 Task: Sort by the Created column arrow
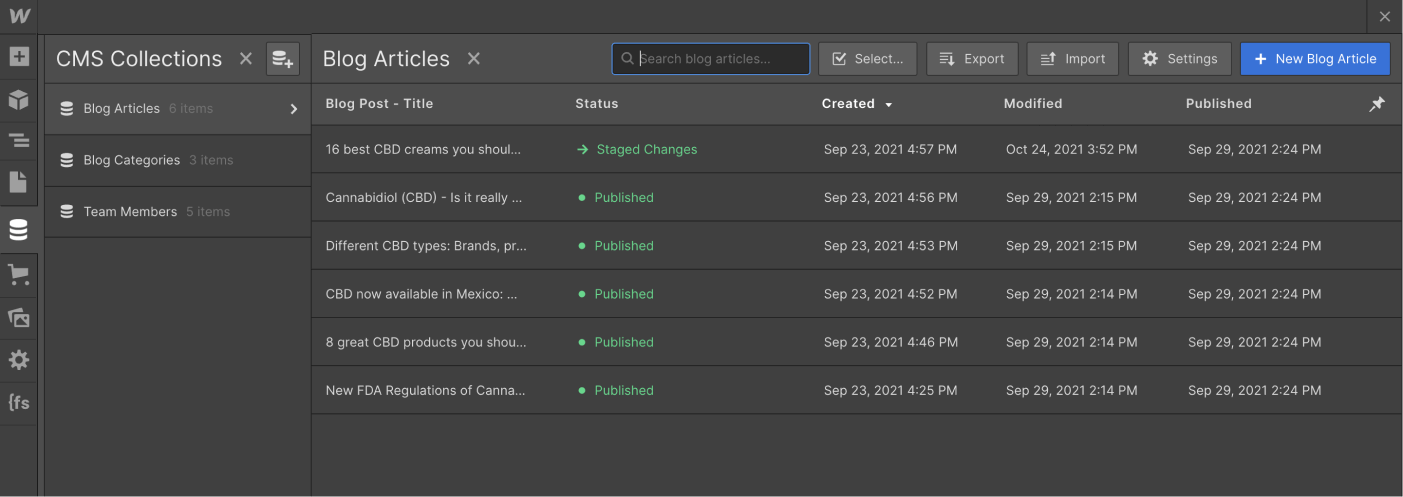(888, 104)
